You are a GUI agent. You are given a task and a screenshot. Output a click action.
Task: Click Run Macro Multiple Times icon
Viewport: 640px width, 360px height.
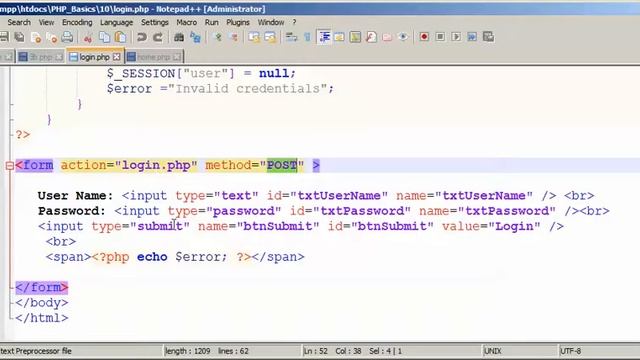click(472, 37)
